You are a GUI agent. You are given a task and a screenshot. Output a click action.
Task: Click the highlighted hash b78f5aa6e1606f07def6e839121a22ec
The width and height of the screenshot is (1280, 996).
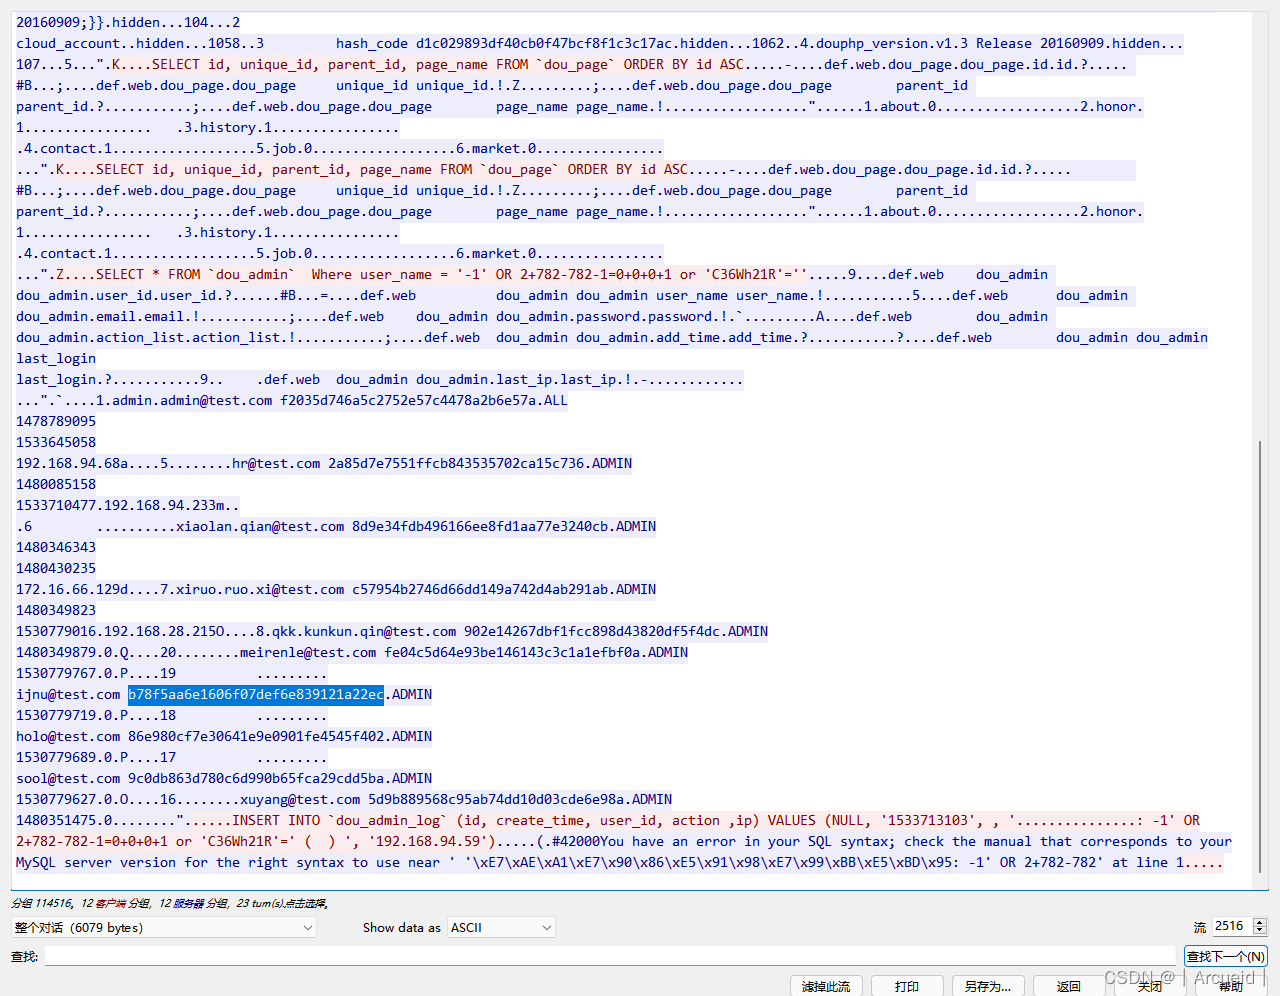click(x=256, y=694)
